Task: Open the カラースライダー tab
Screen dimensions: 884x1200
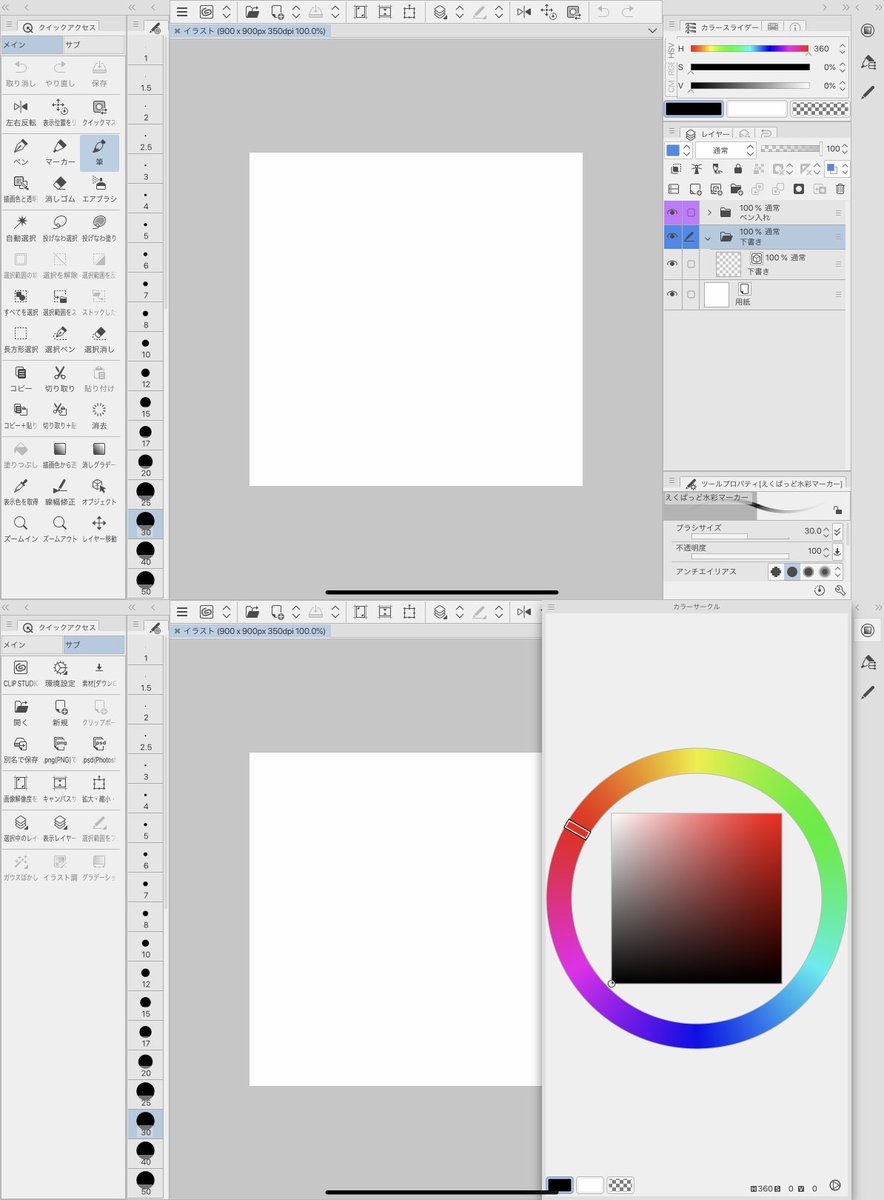Action: point(720,26)
